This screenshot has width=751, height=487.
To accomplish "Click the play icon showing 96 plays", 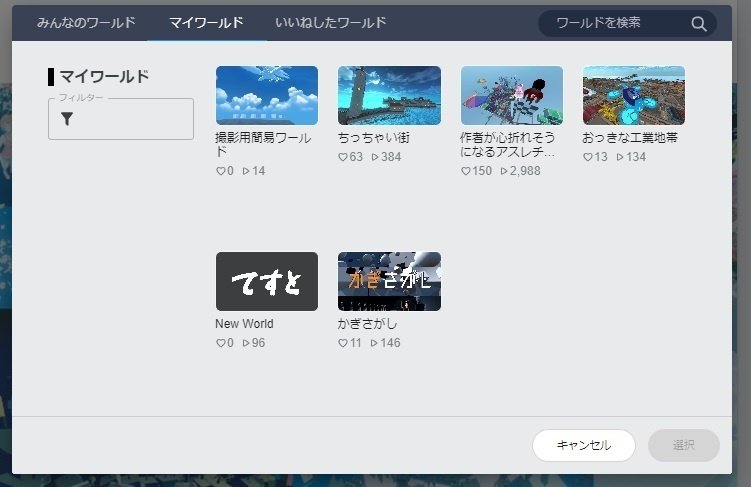I will pos(246,343).
